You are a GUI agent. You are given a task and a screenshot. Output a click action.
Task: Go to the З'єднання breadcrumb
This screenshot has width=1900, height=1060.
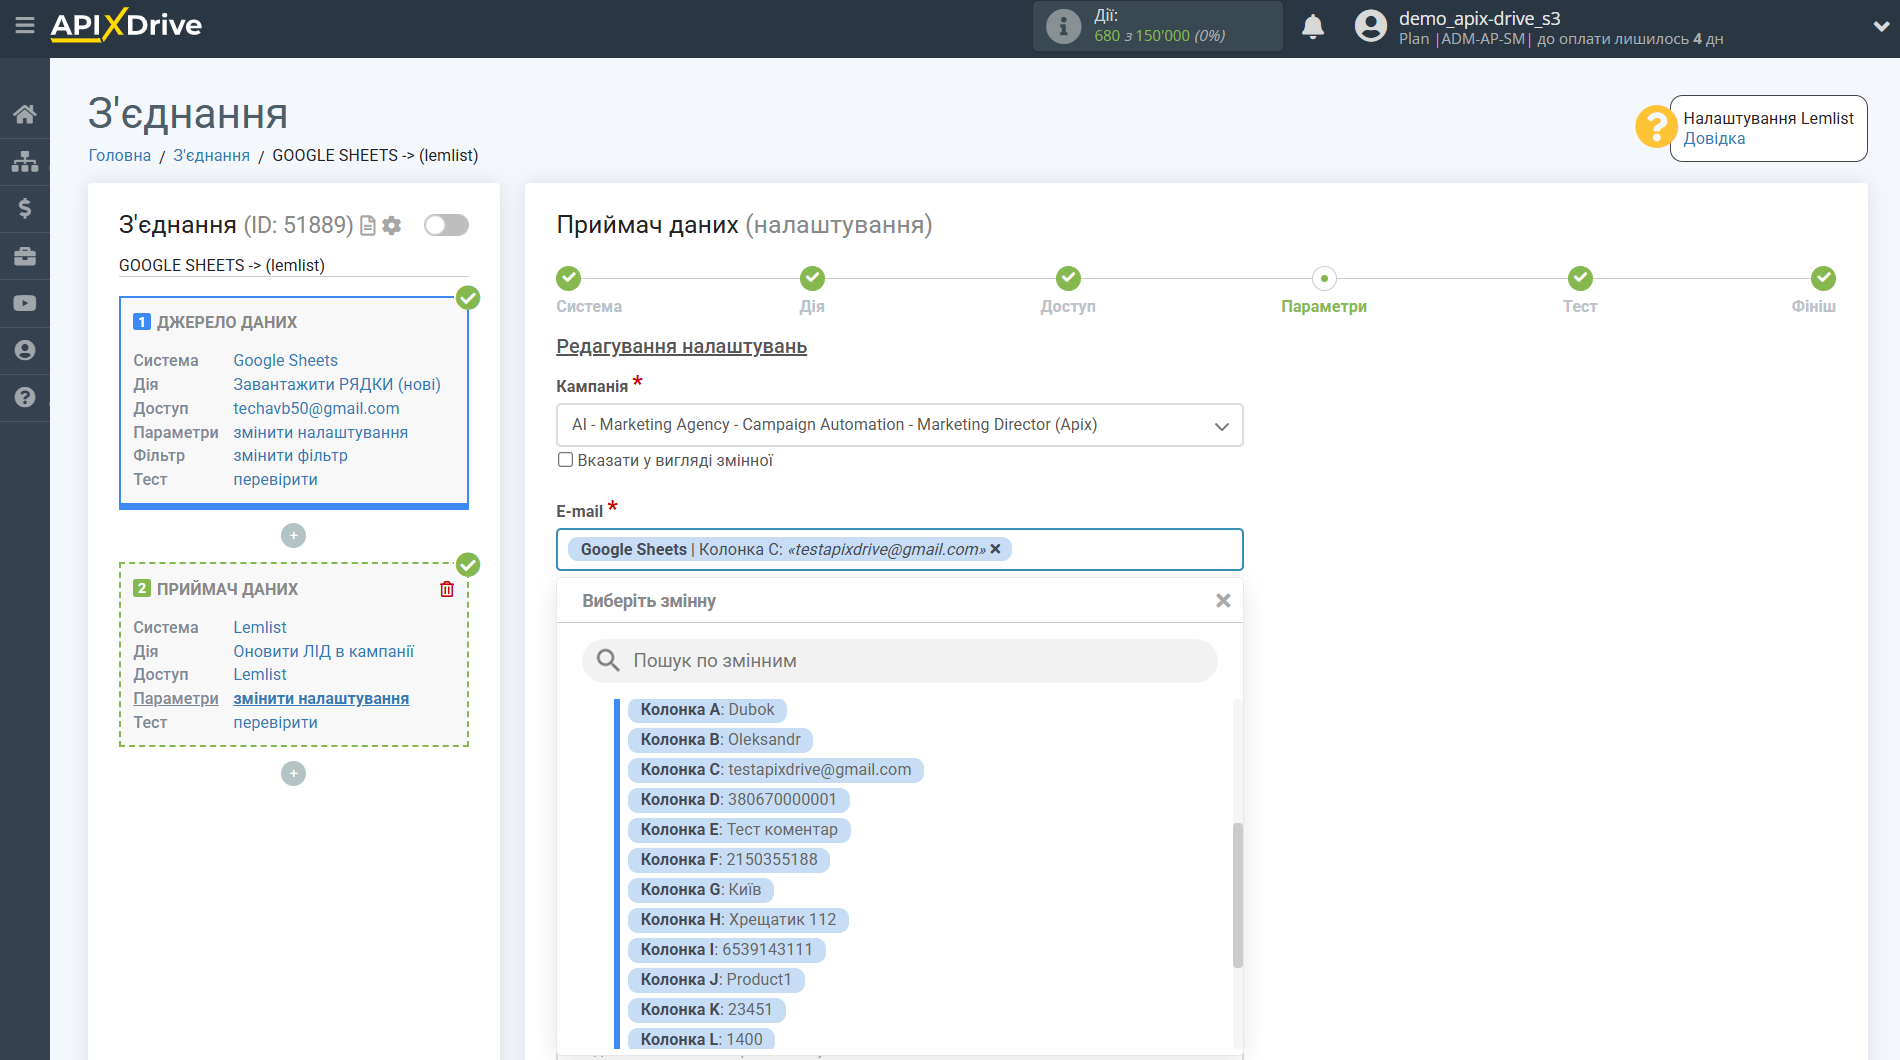pos(211,155)
